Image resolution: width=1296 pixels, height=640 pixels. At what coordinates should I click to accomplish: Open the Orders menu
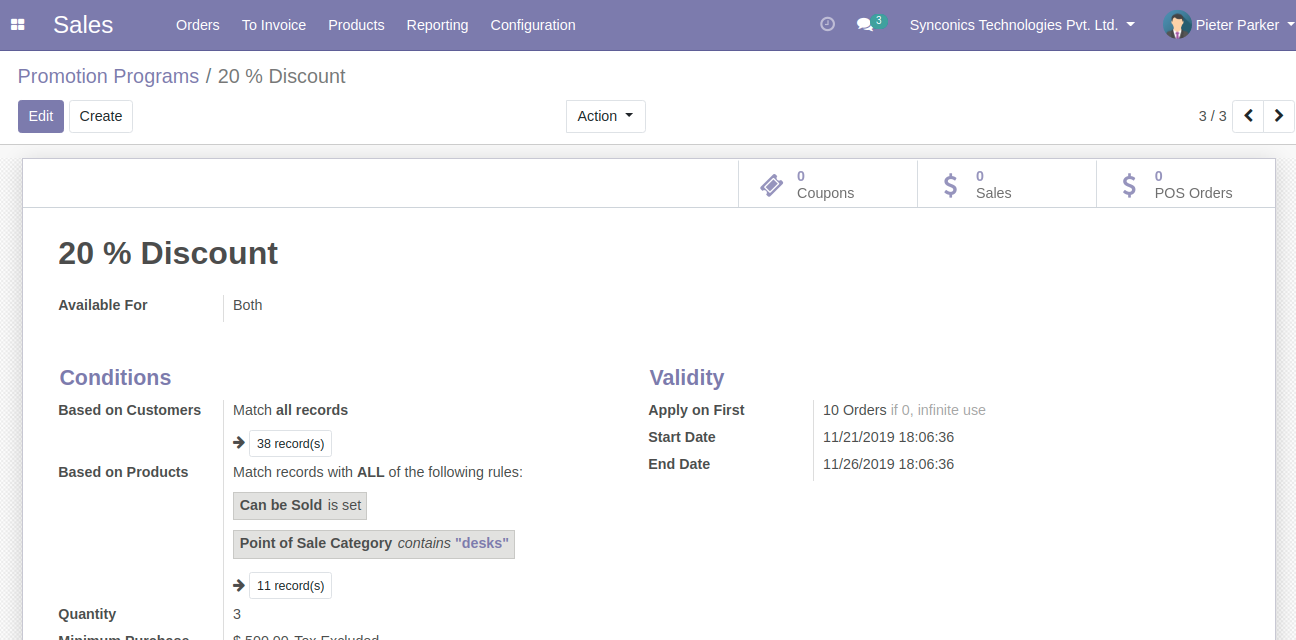[x=197, y=25]
